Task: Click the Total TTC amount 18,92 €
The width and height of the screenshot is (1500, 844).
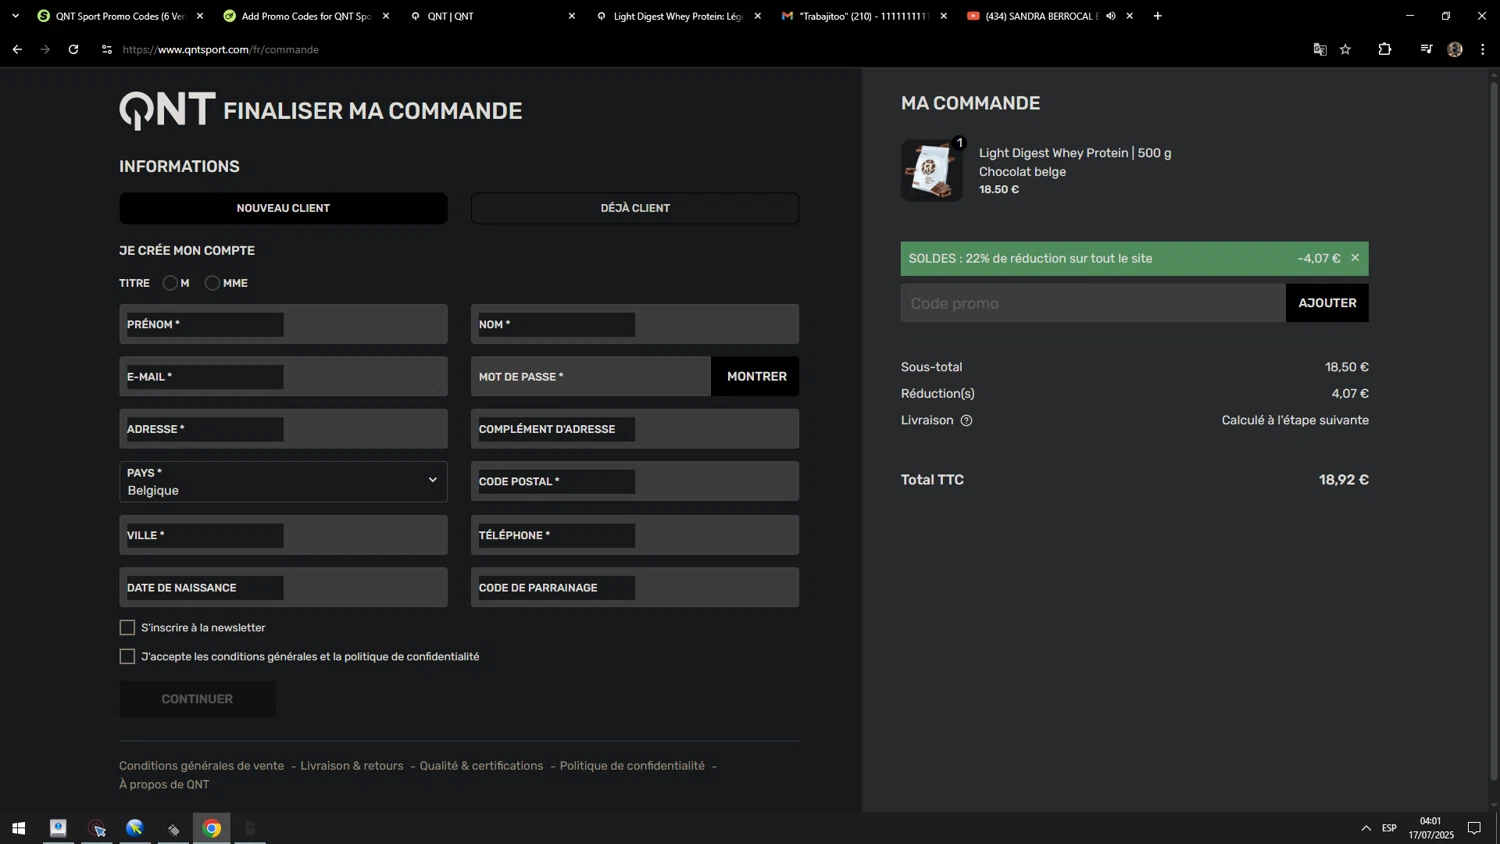Action: [1343, 480]
